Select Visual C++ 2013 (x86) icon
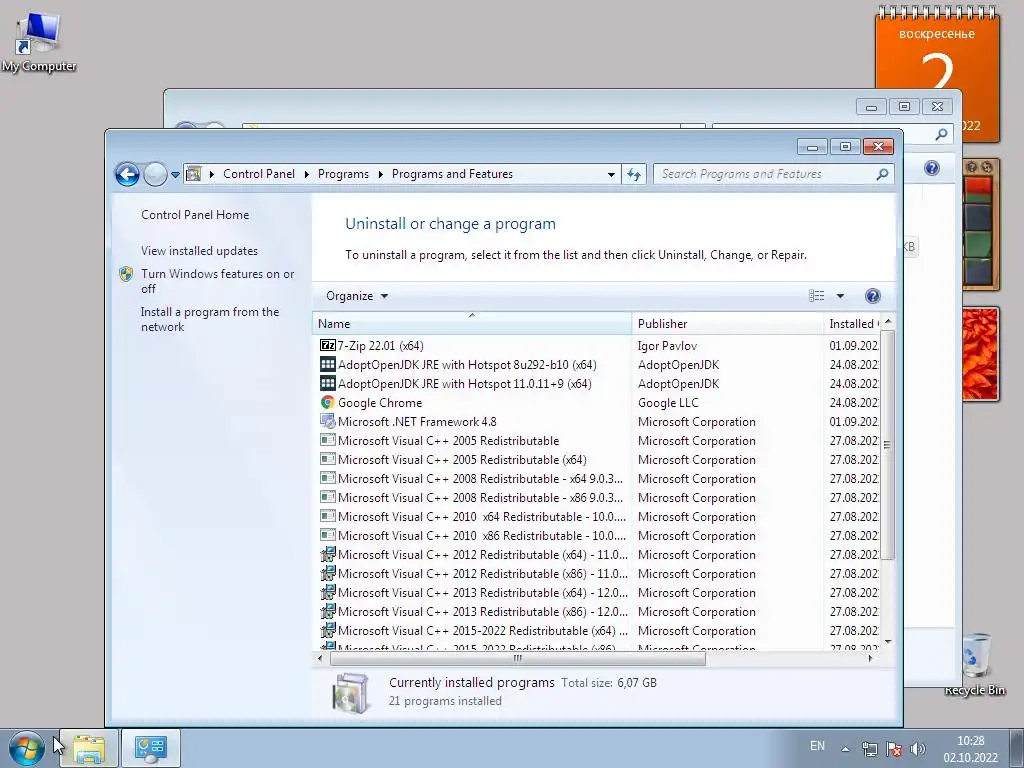1024x768 pixels. click(328, 611)
